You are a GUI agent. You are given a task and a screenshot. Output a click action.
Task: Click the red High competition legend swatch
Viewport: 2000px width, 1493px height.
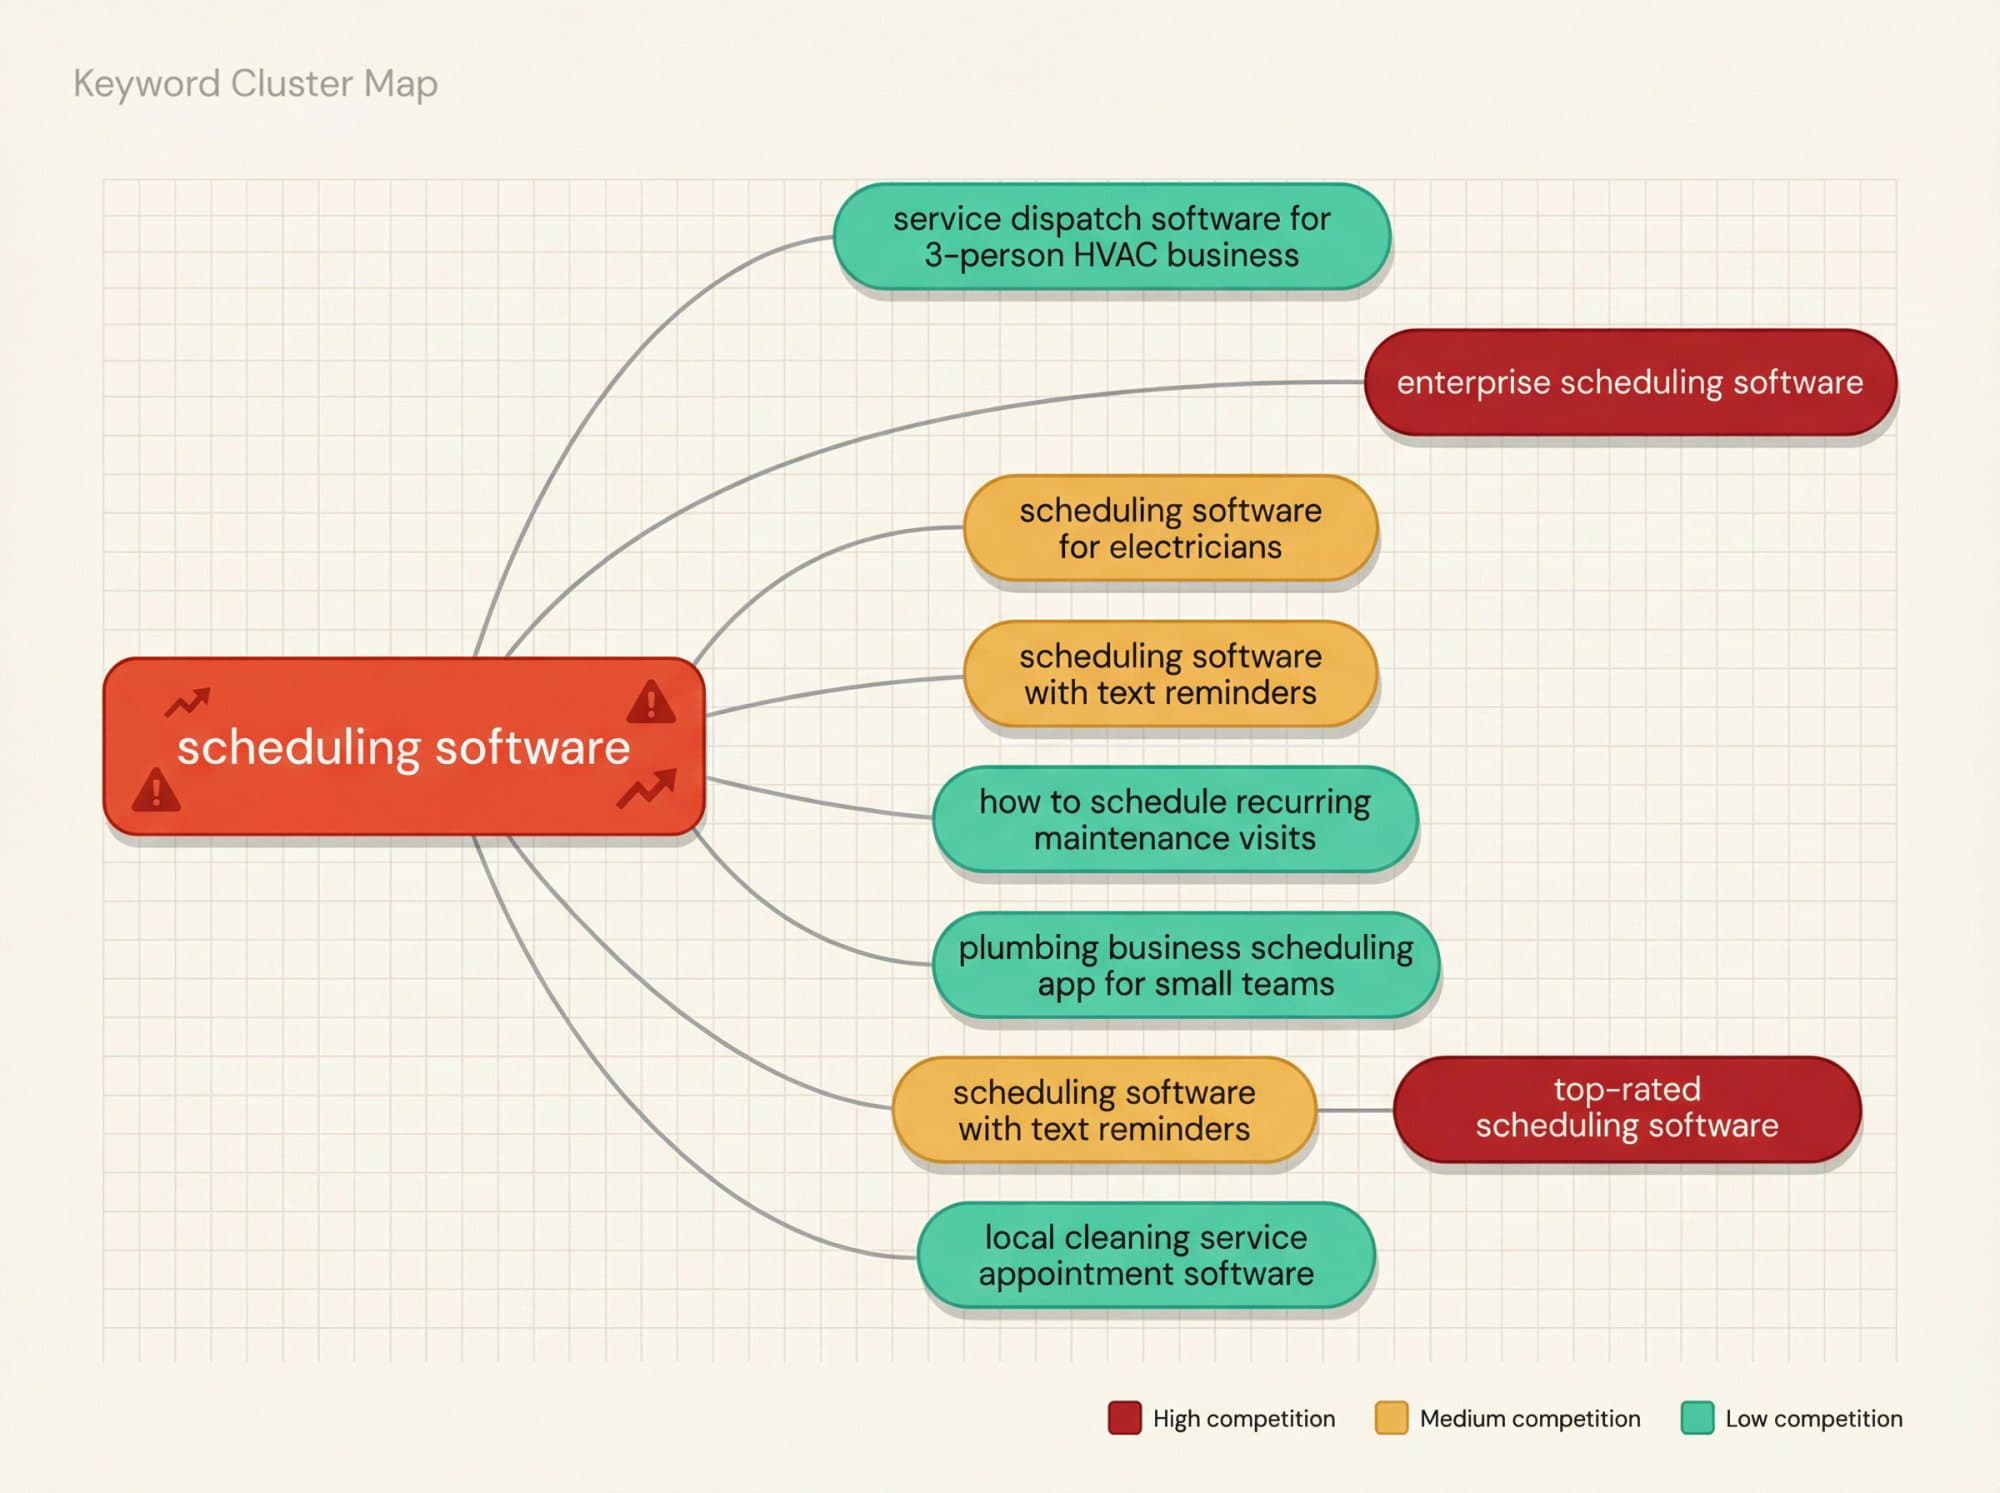(1125, 1418)
